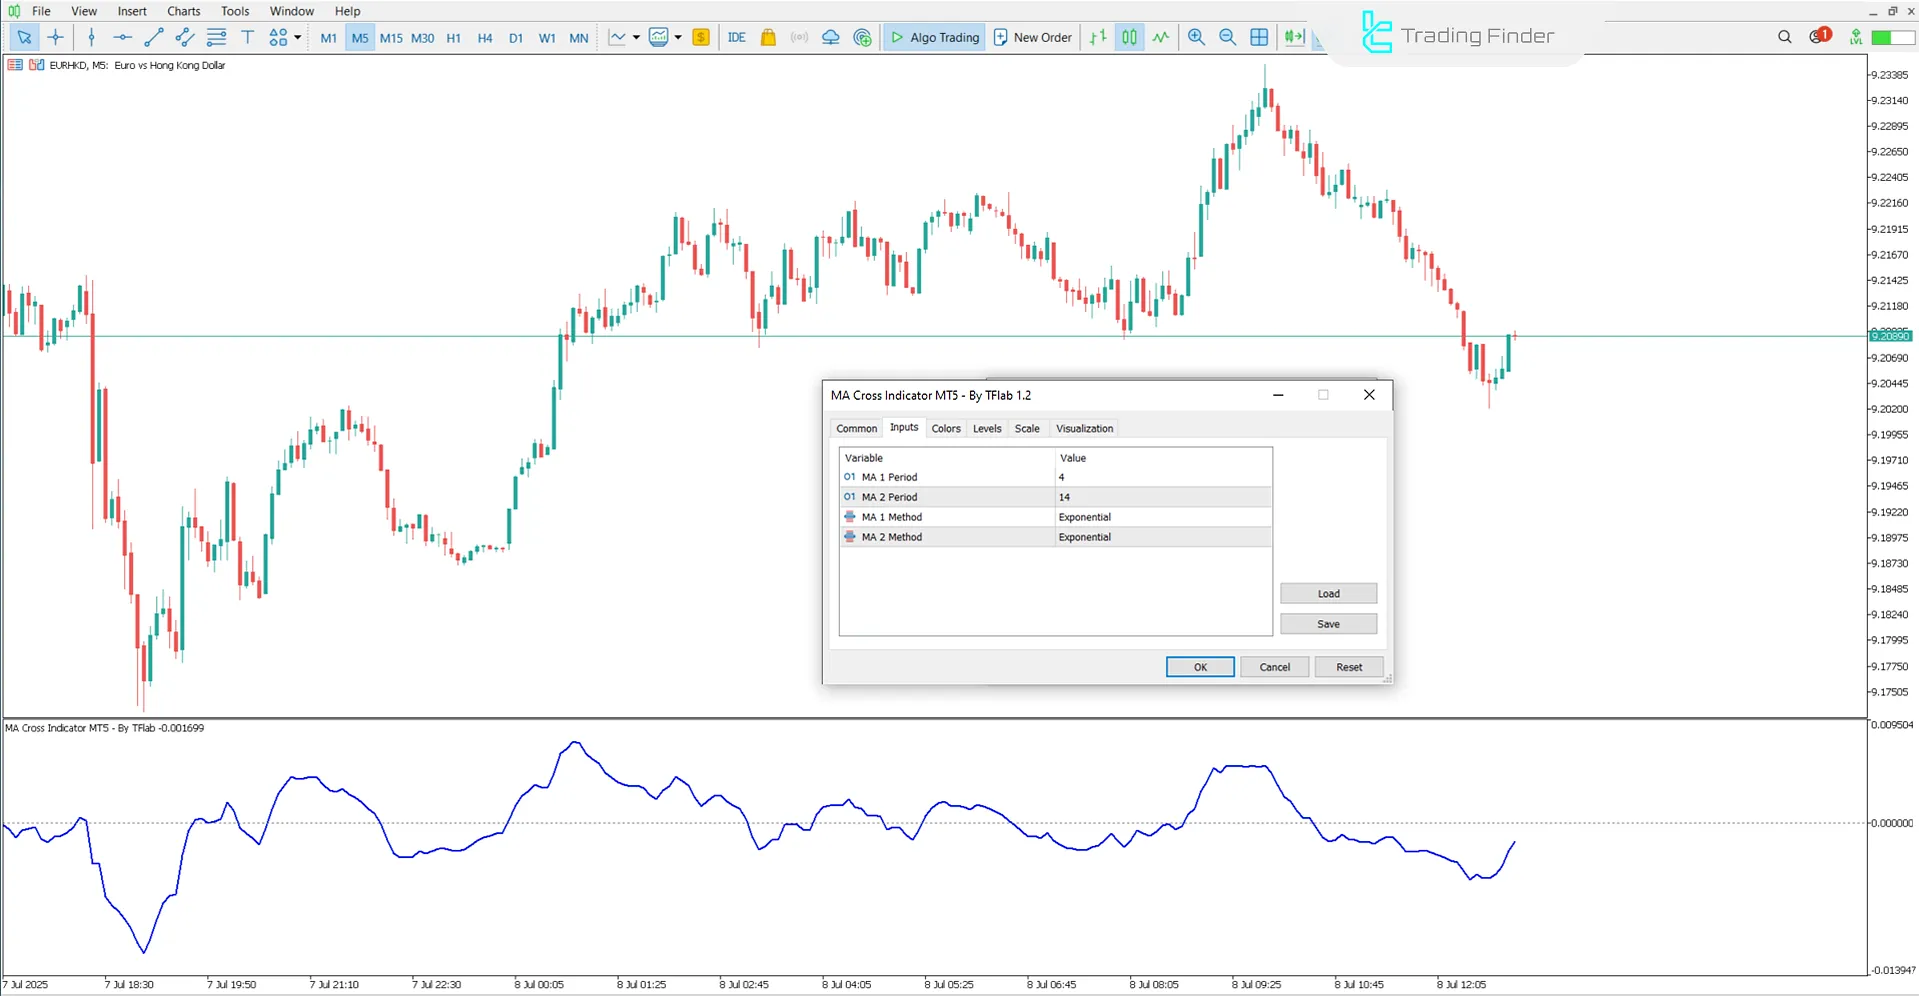Image resolution: width=1919 pixels, height=996 pixels.
Task: Open the New Order window
Action: (1032, 37)
